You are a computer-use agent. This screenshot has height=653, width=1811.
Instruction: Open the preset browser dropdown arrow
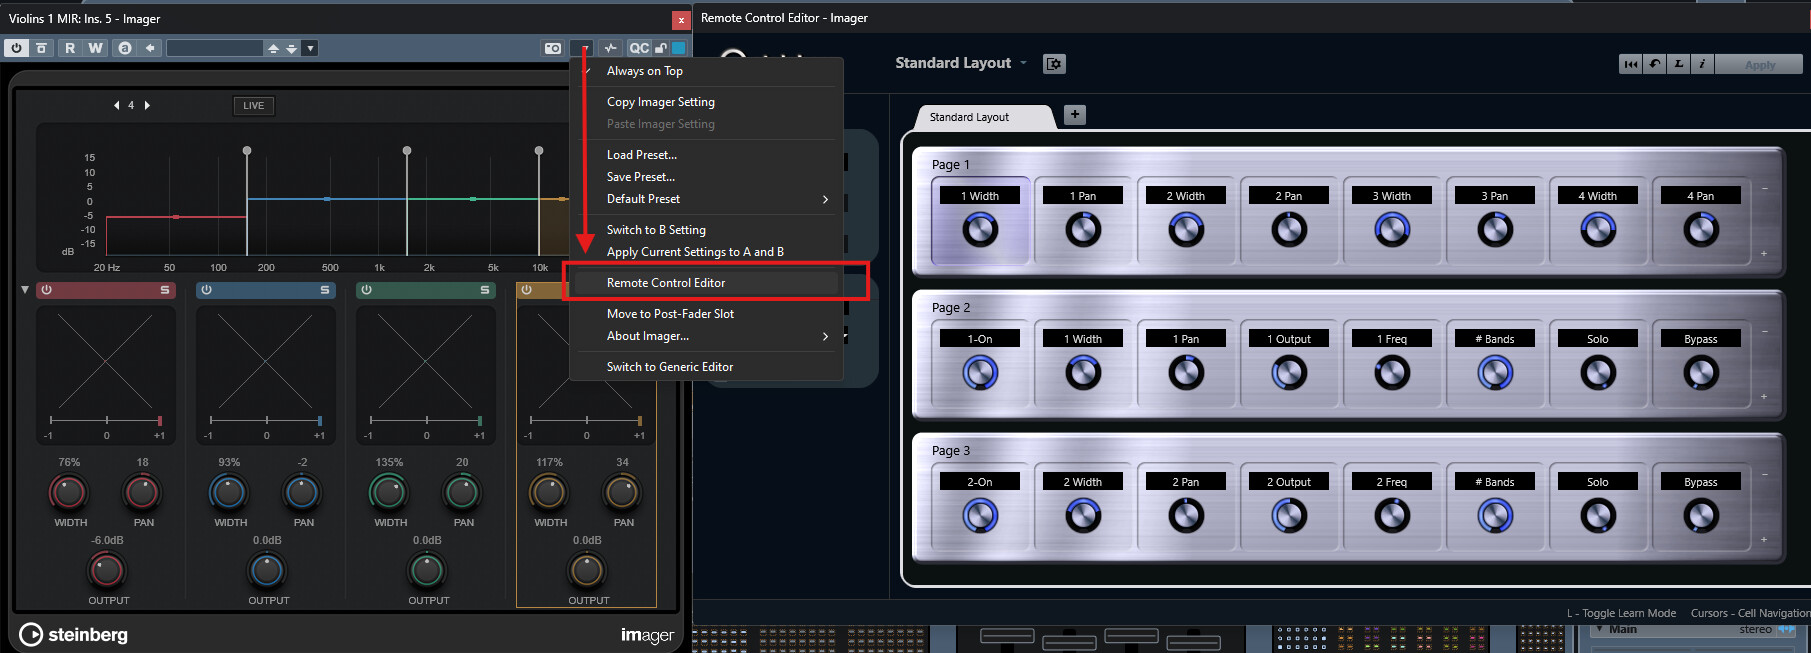click(x=310, y=48)
